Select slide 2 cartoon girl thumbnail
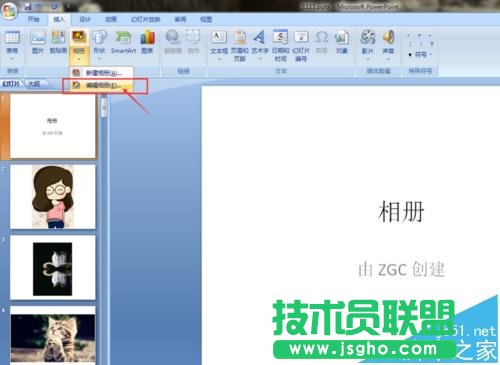 point(53,197)
